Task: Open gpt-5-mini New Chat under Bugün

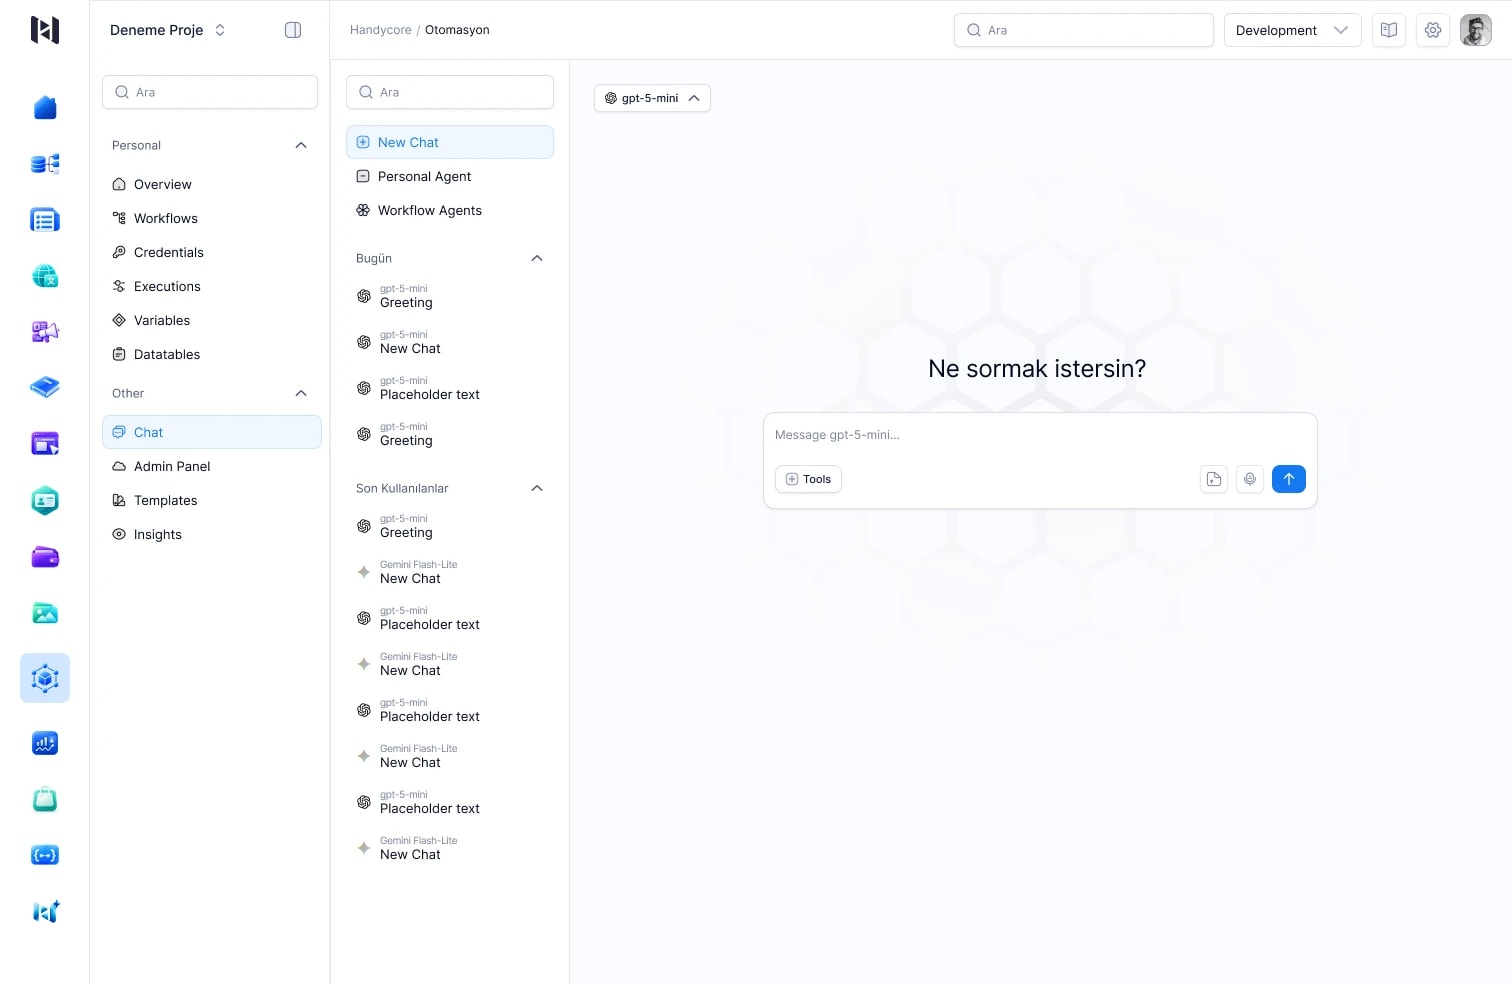Action: 450,342
